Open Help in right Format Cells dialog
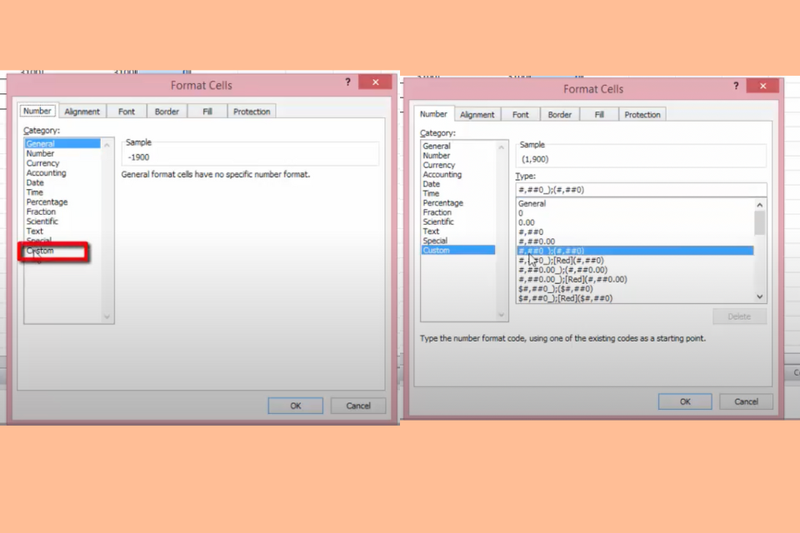The image size is (800, 533). tap(736, 86)
